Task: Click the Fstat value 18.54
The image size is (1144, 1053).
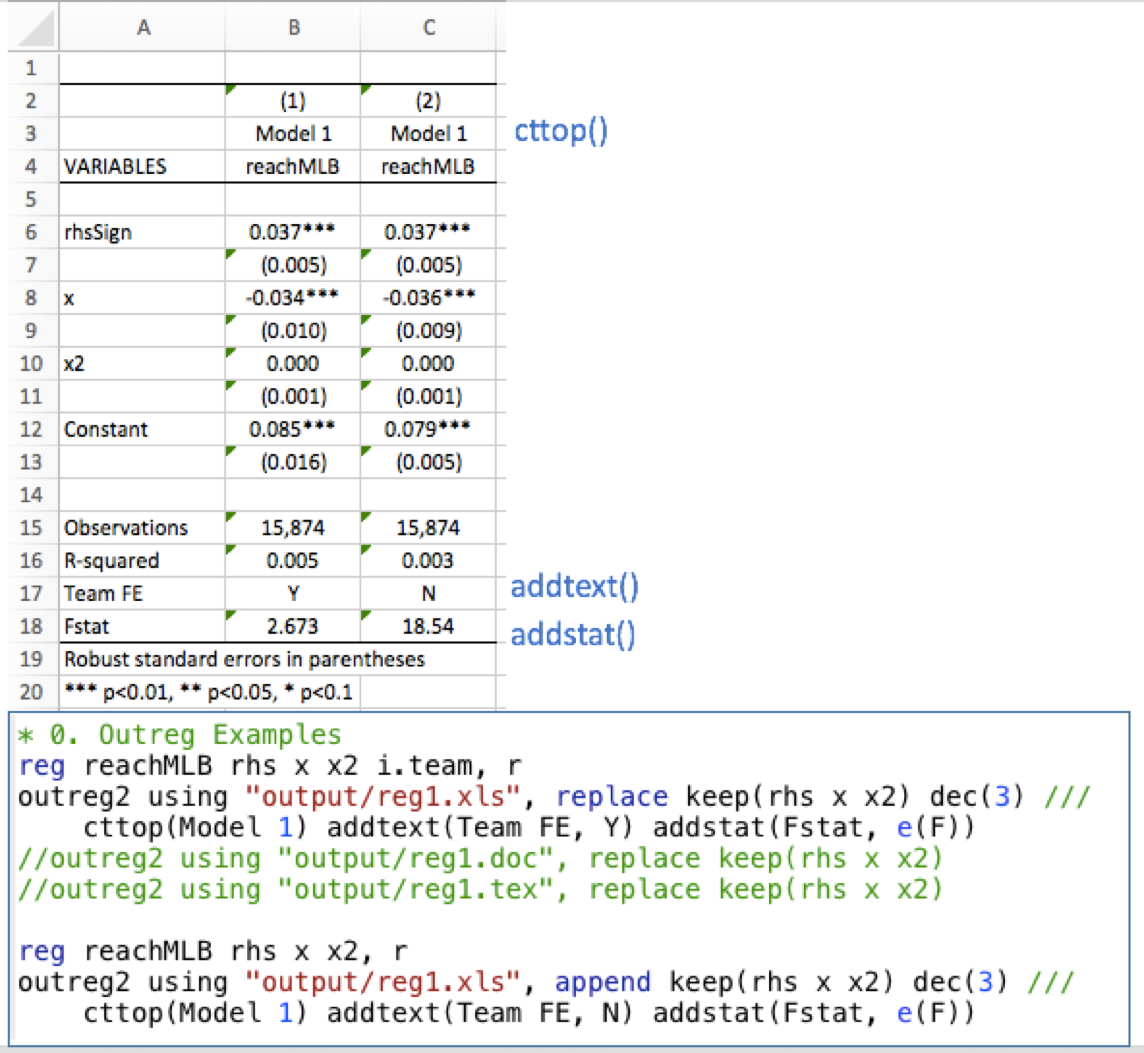Action: [429, 626]
